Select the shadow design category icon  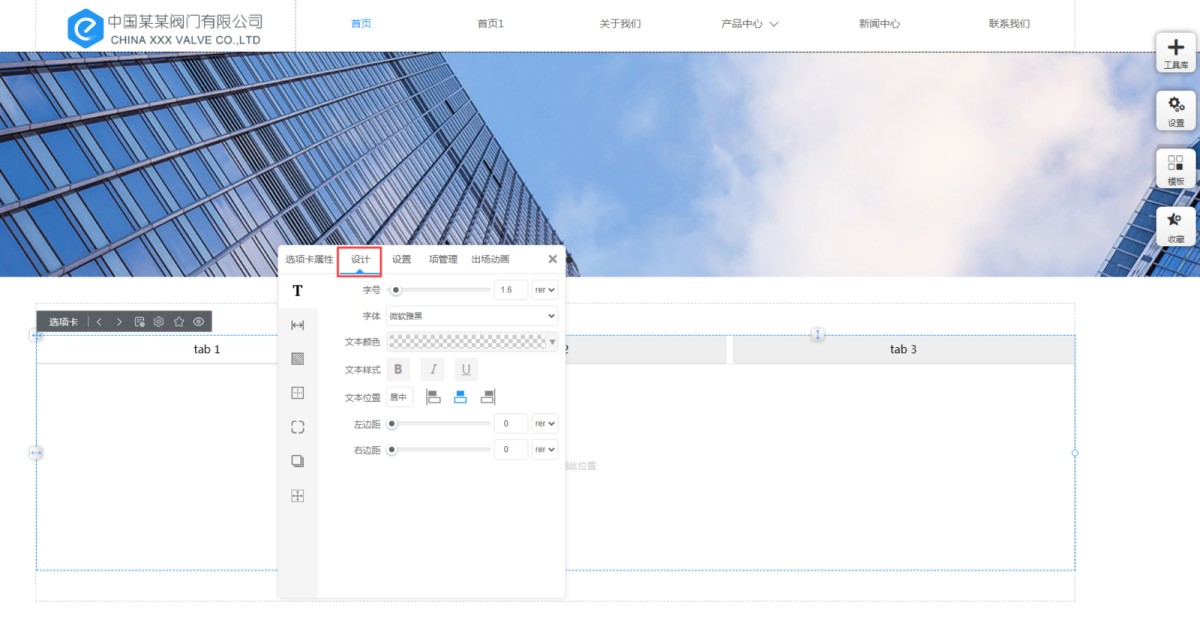pyautogui.click(x=297, y=461)
